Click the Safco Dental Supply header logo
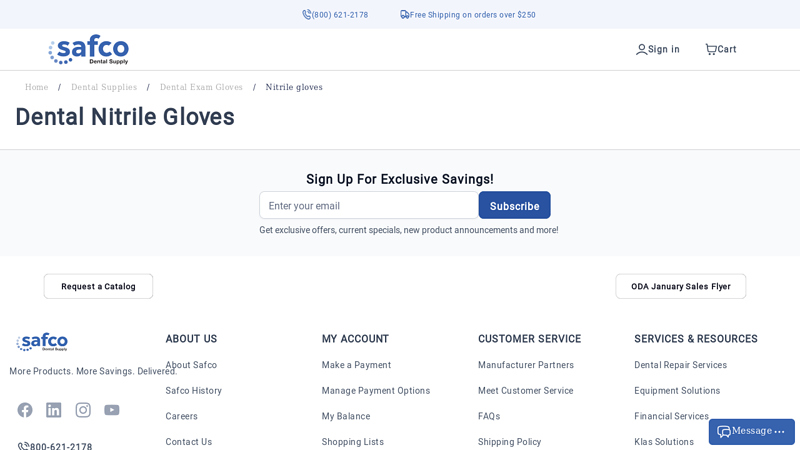 click(x=89, y=49)
